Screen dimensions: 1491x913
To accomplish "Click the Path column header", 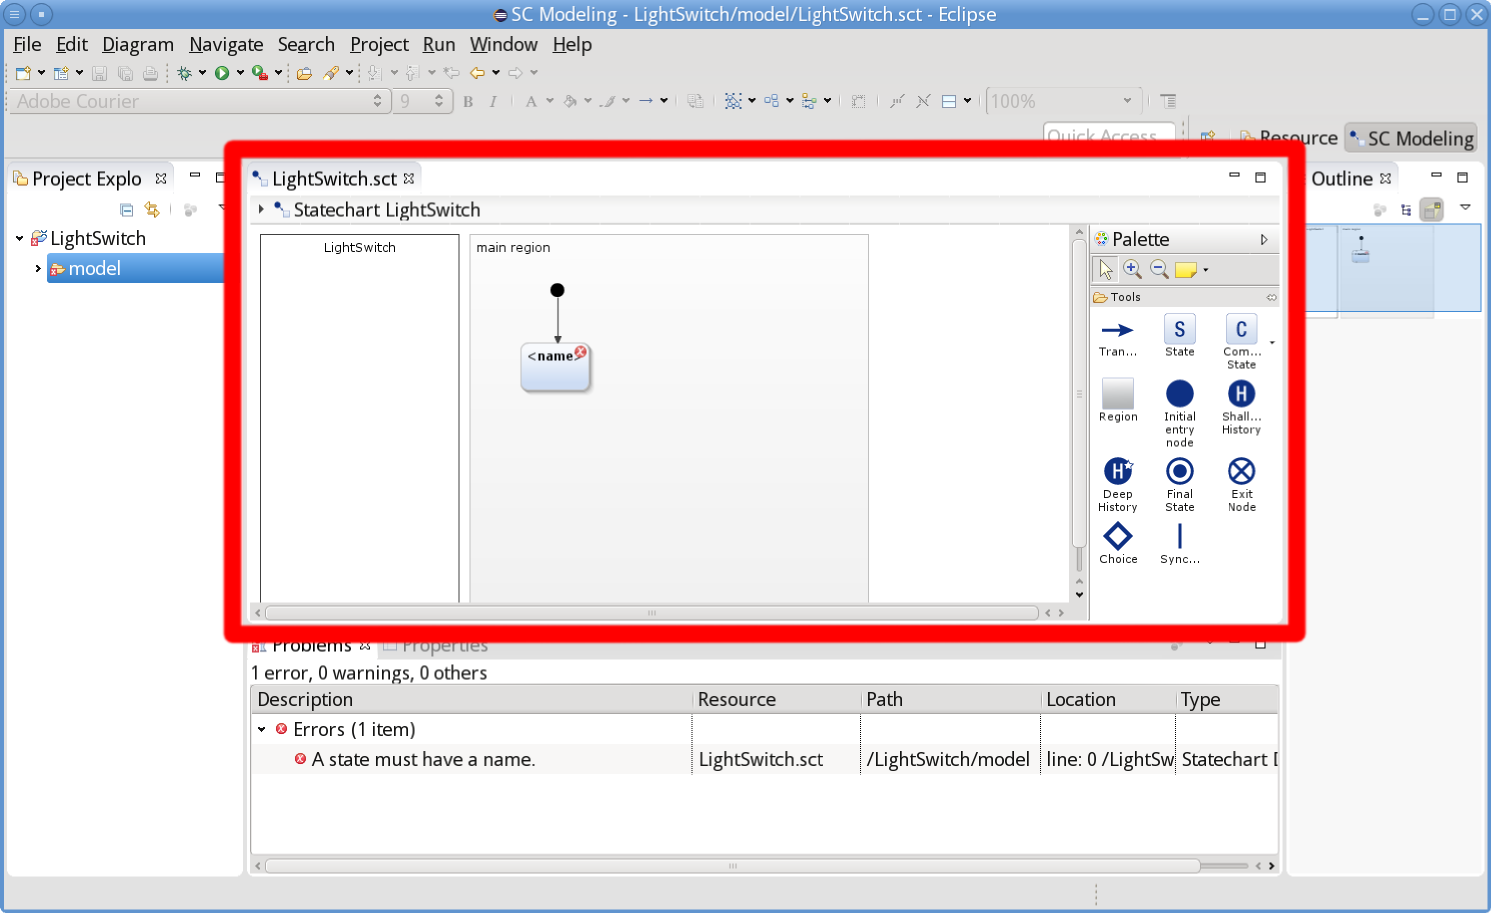I will pos(950,700).
